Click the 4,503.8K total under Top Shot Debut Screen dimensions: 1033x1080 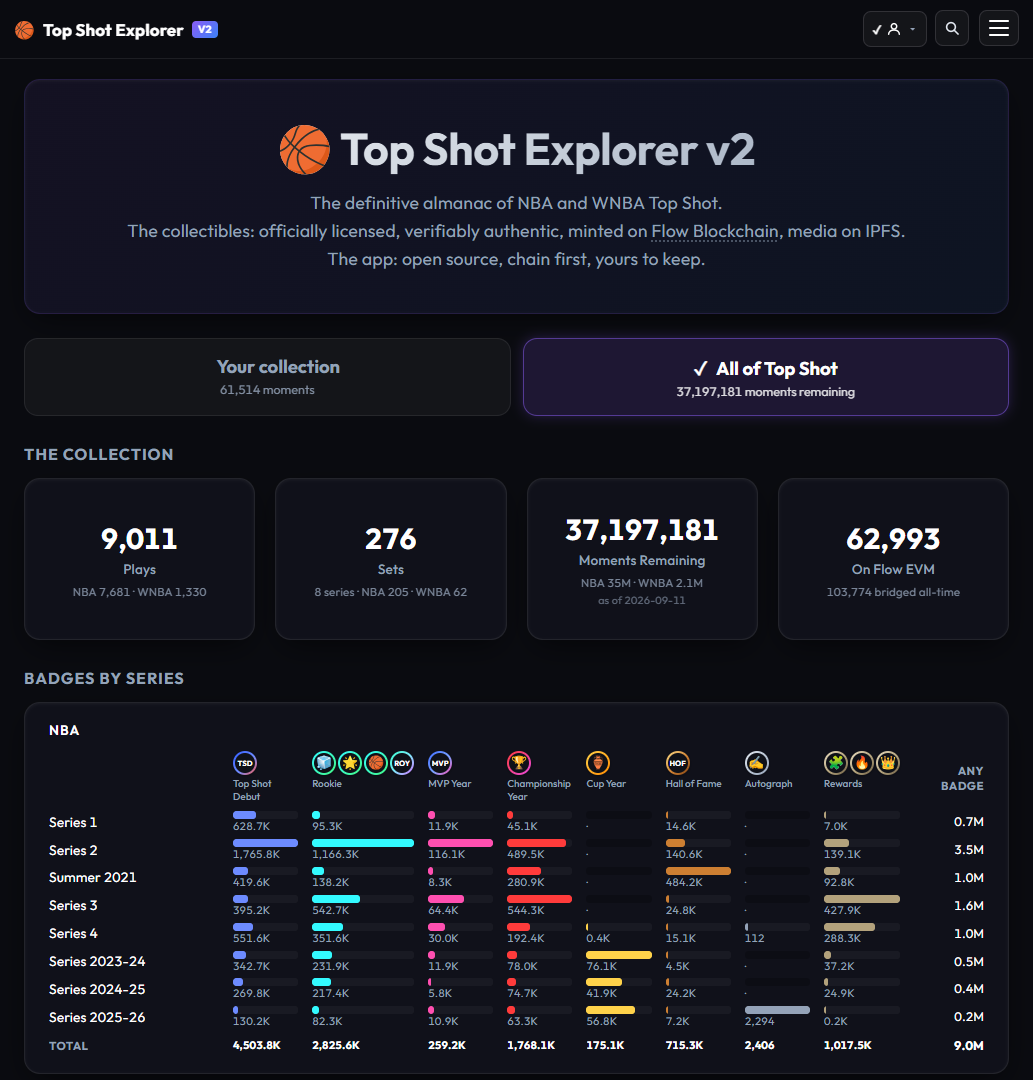coord(257,1046)
